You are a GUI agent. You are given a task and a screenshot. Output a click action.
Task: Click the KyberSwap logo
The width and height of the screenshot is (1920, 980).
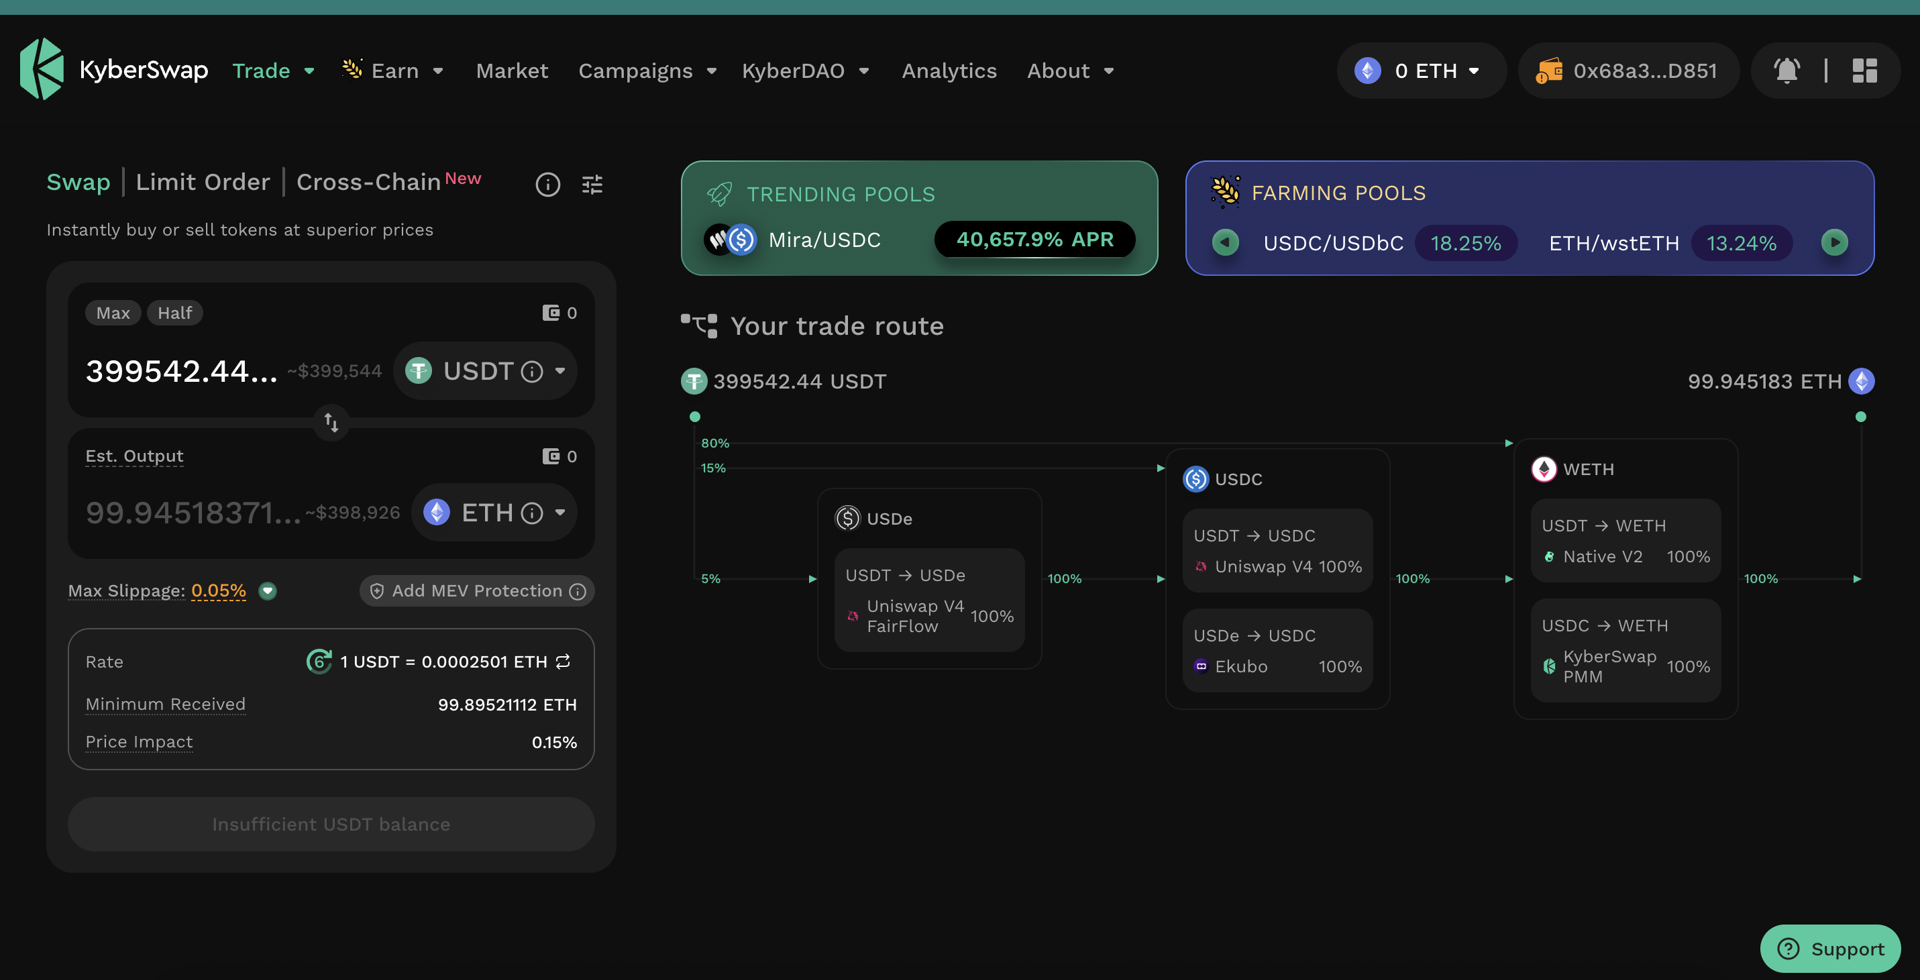41,68
